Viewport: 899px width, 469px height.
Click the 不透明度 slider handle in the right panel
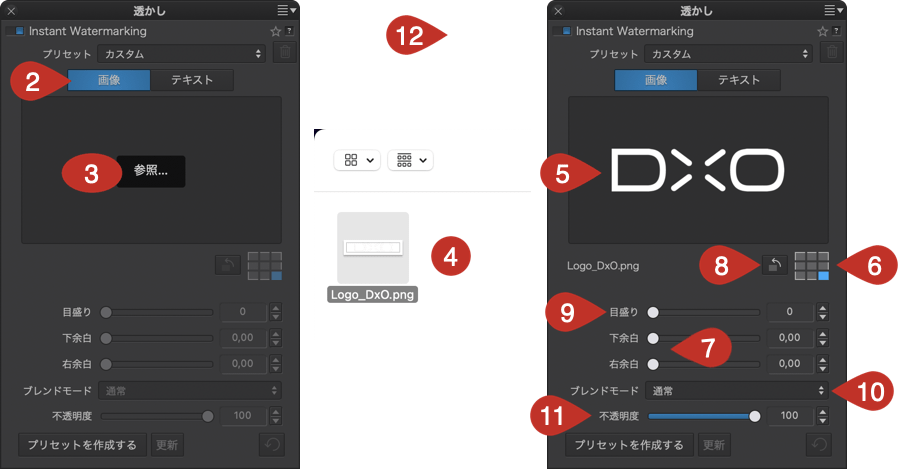click(755, 416)
